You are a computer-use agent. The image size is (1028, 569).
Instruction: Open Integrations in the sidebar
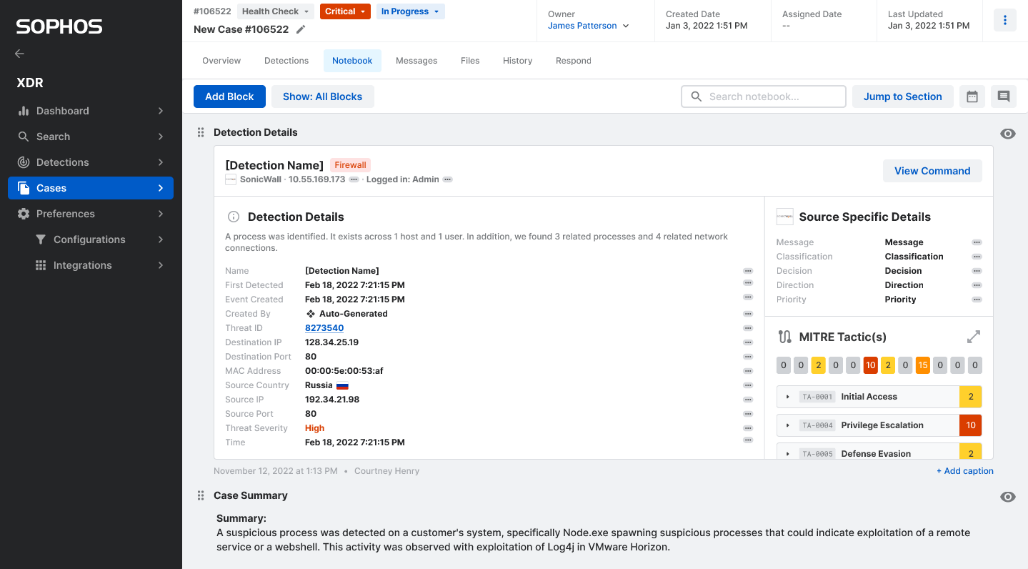90,265
